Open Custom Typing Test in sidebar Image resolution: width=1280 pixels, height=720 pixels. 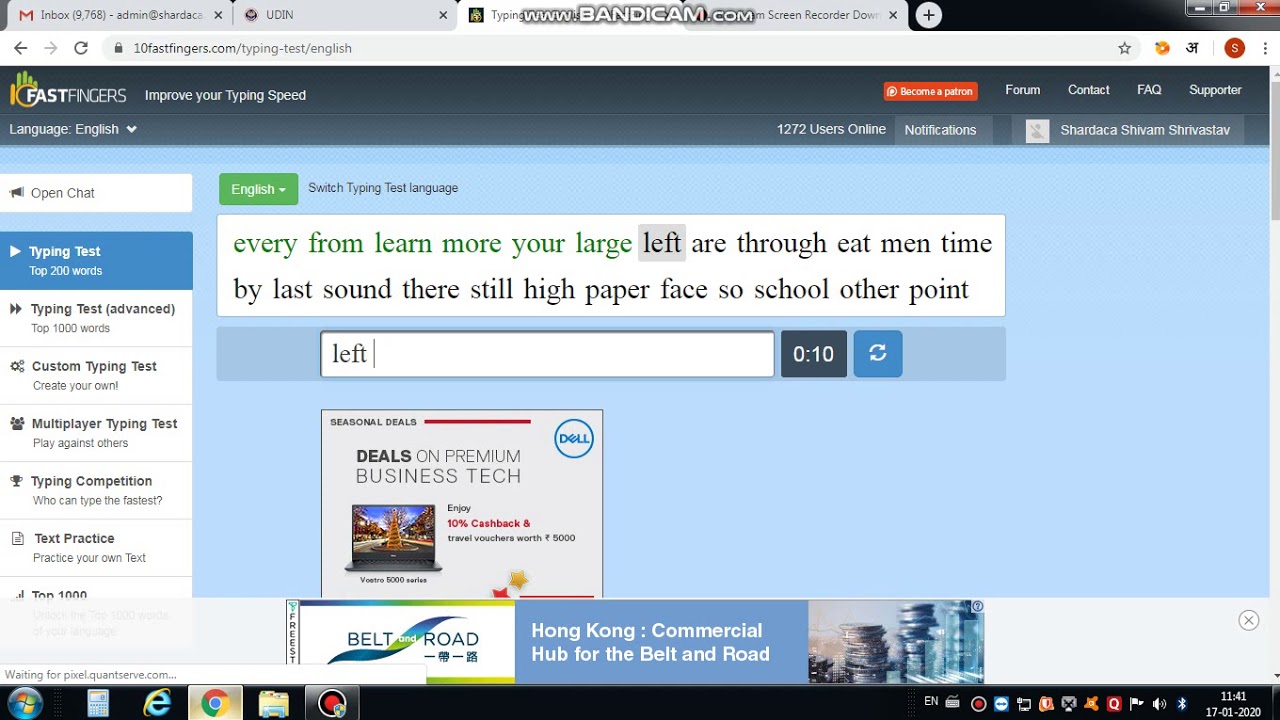[x=96, y=375]
